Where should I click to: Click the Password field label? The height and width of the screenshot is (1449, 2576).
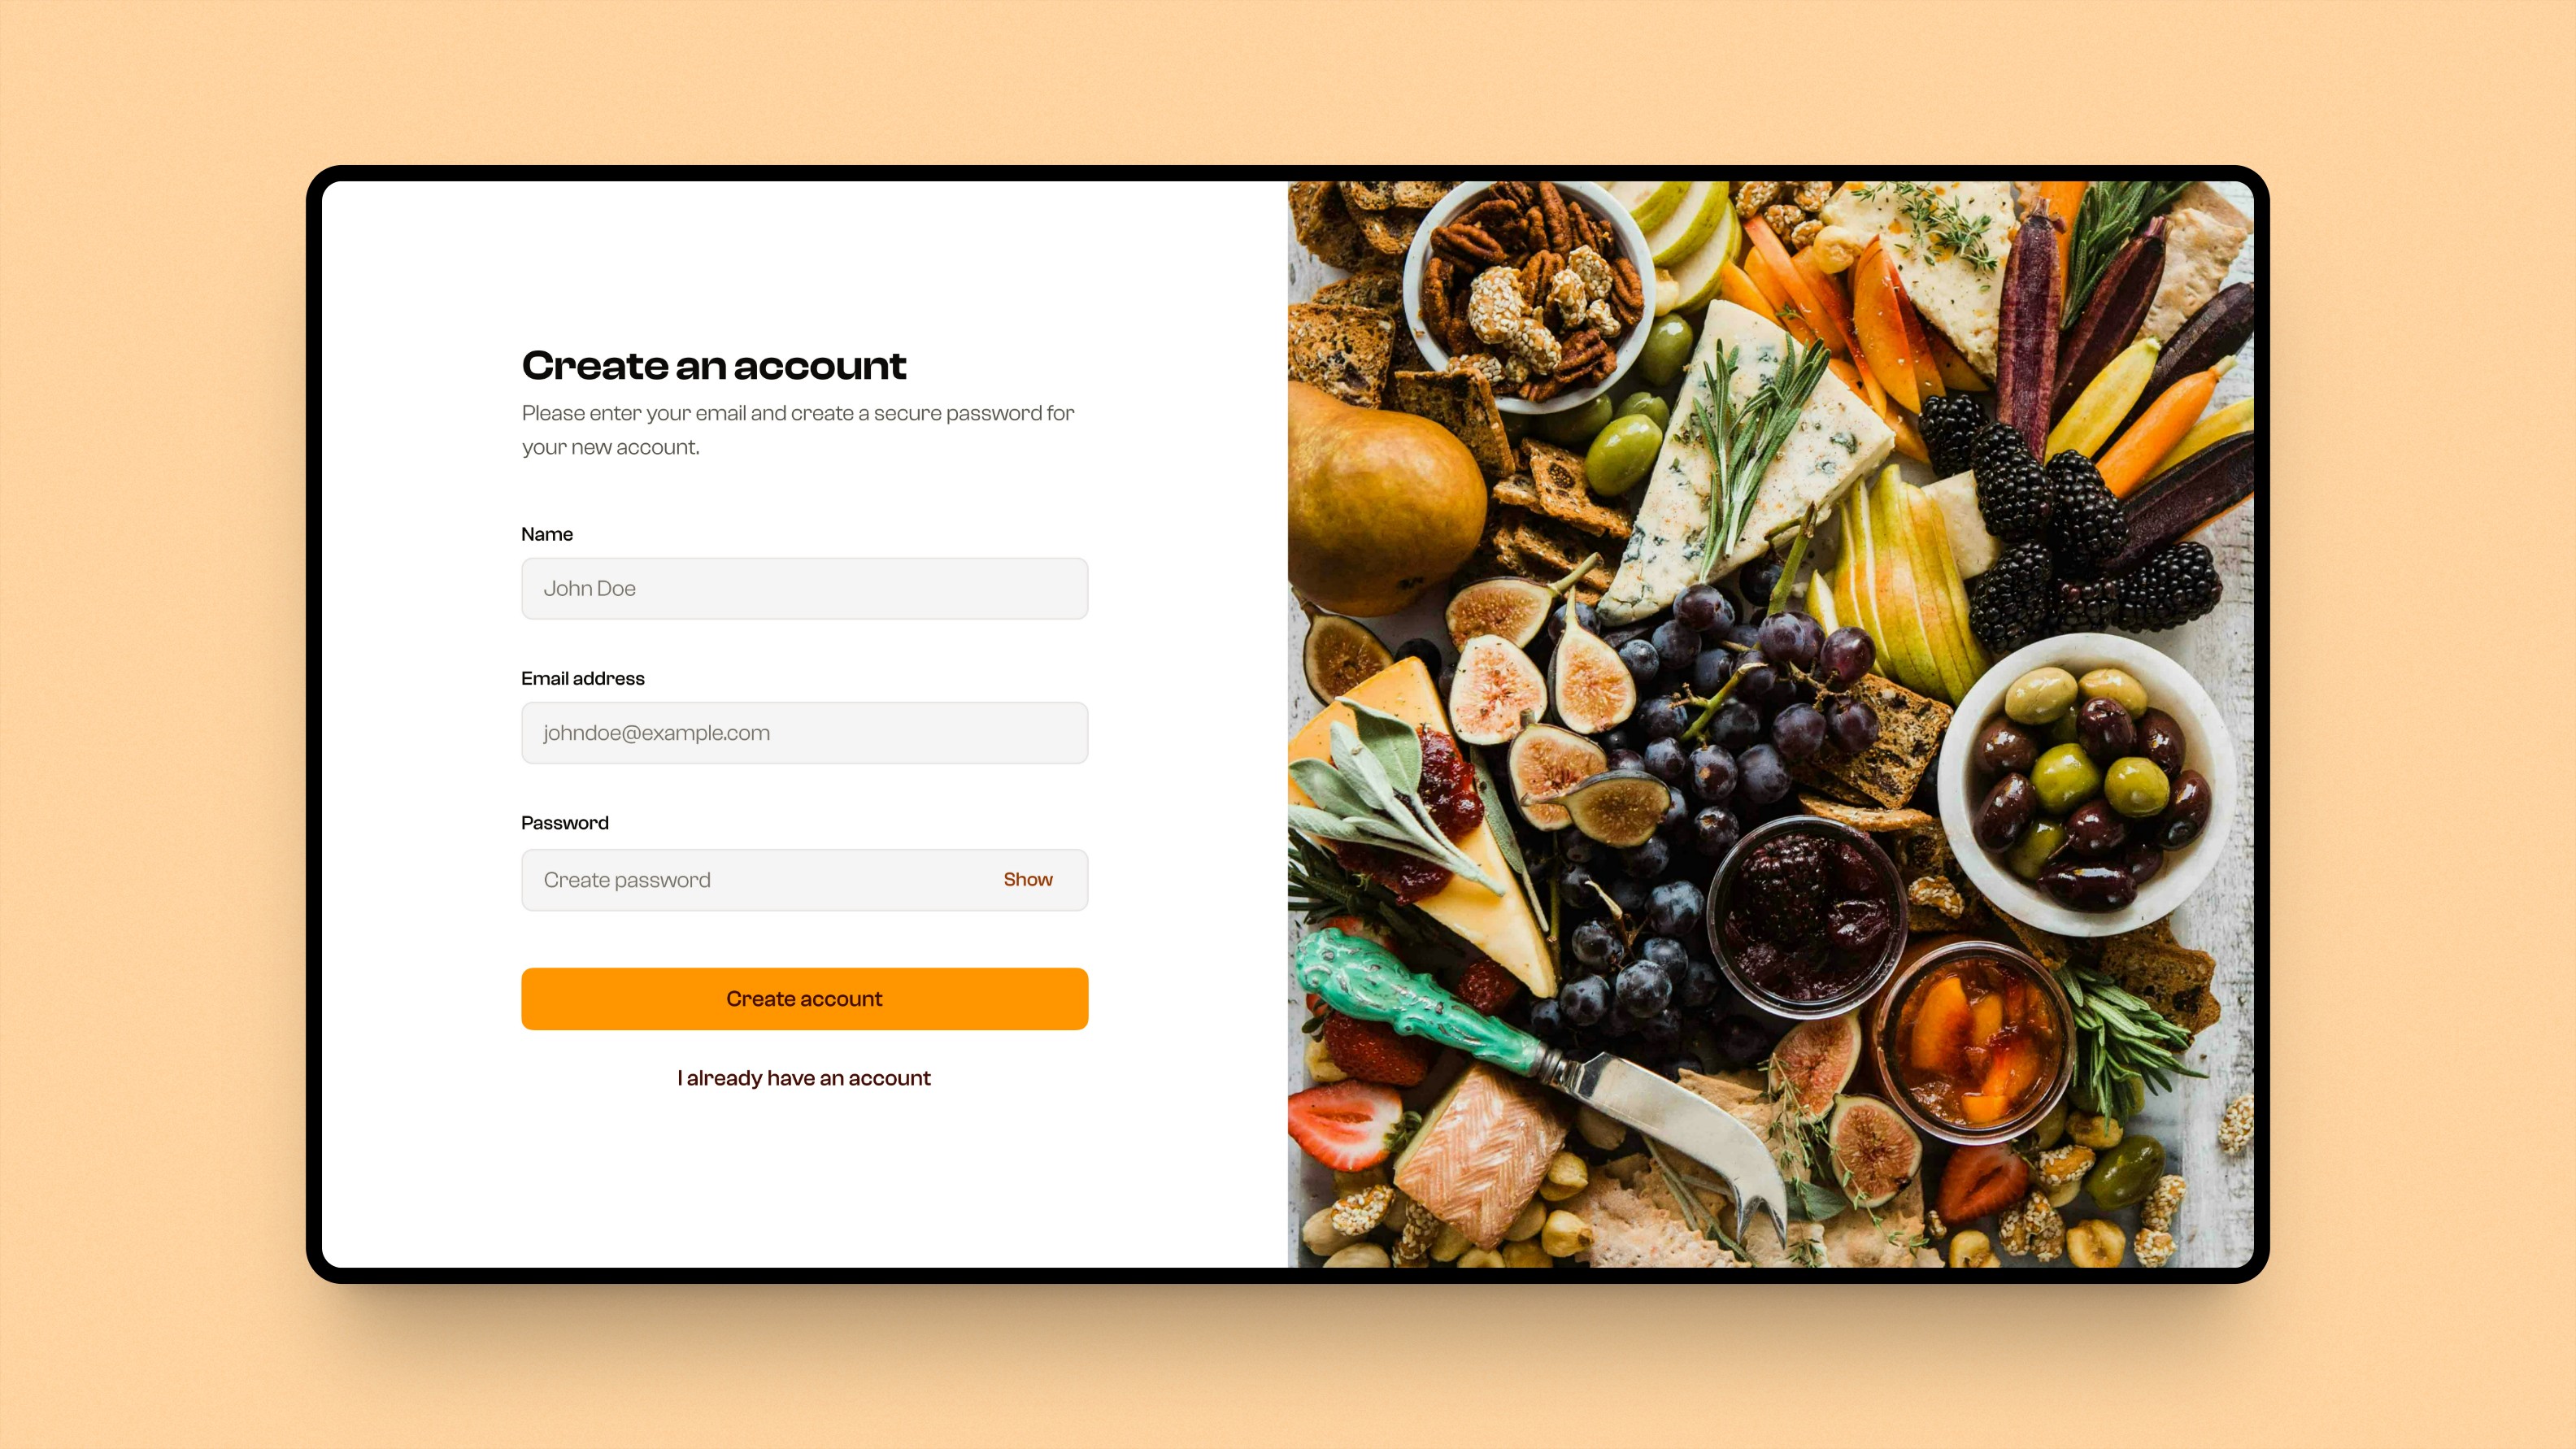pyautogui.click(x=565, y=823)
